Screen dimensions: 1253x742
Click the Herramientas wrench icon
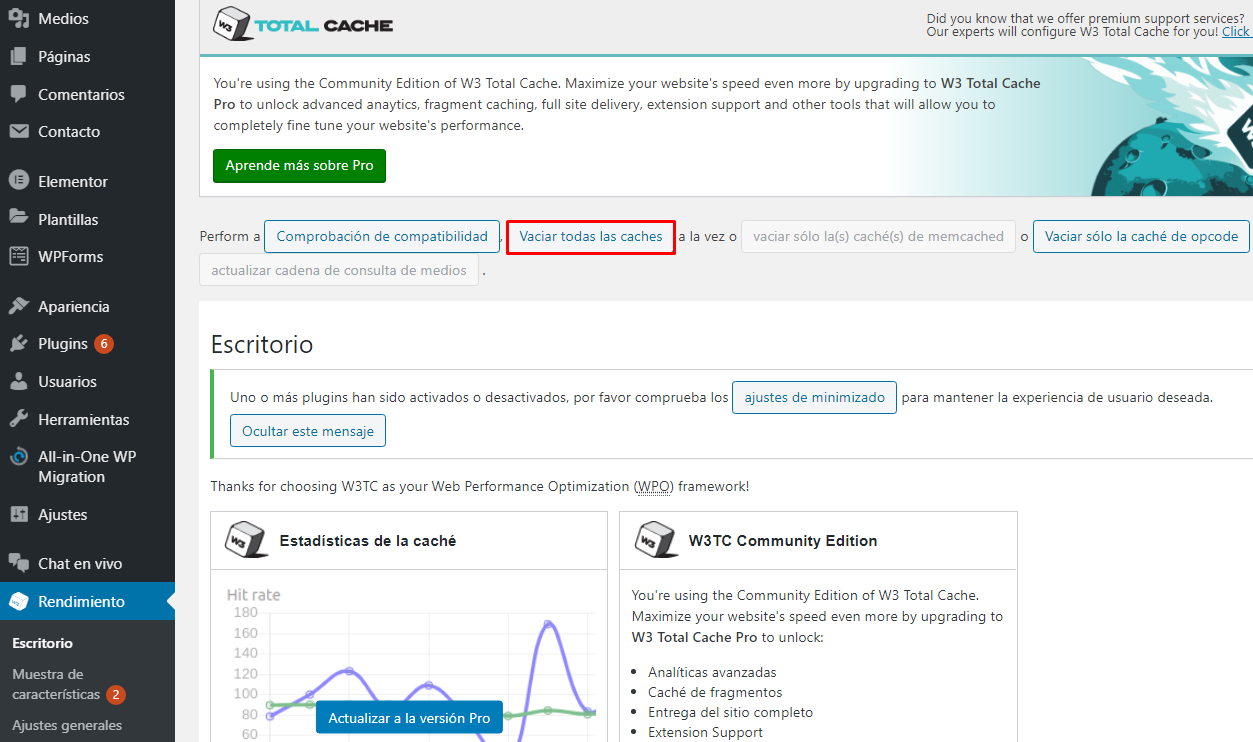(x=18, y=419)
